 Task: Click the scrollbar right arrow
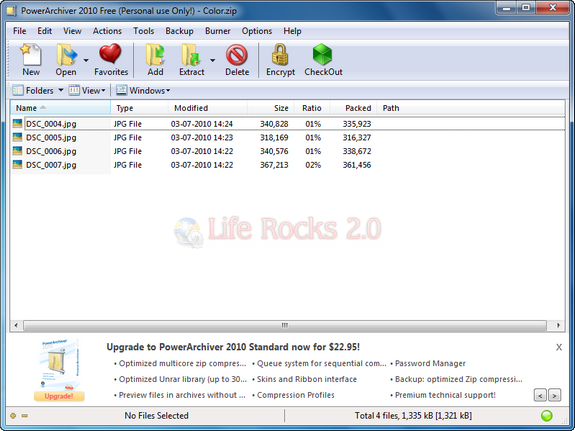[558, 325]
